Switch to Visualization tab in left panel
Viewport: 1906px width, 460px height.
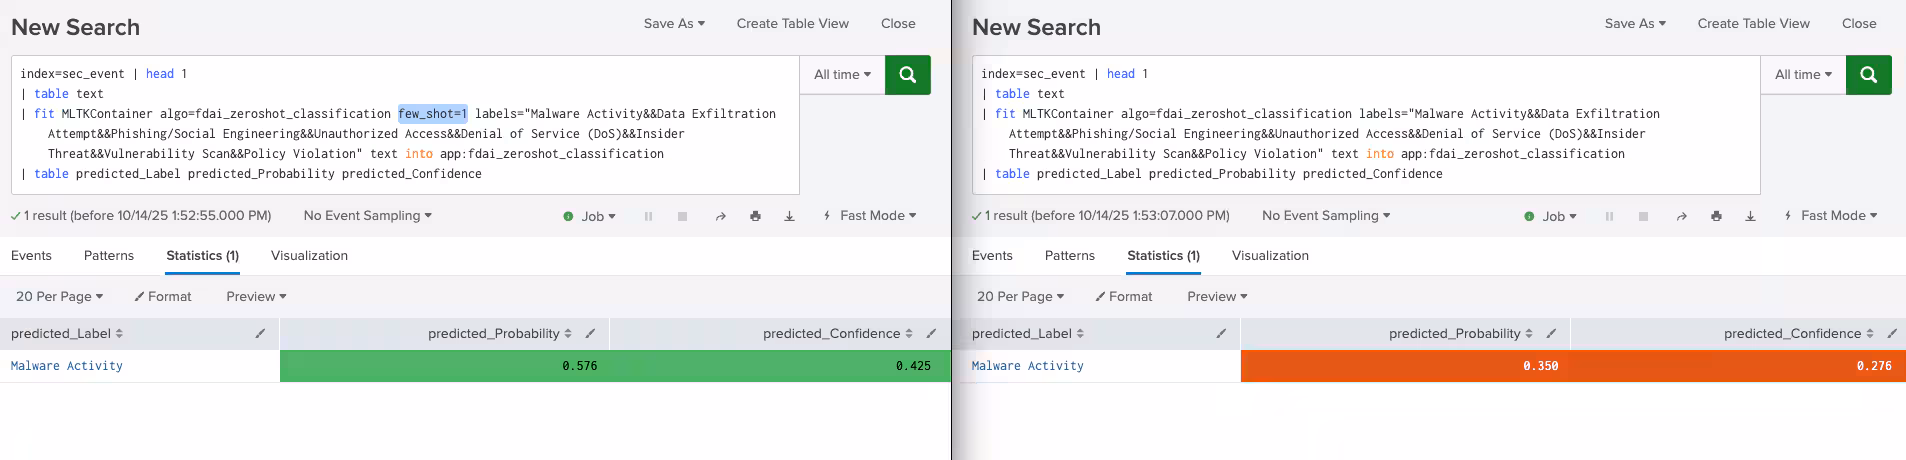[x=309, y=256]
